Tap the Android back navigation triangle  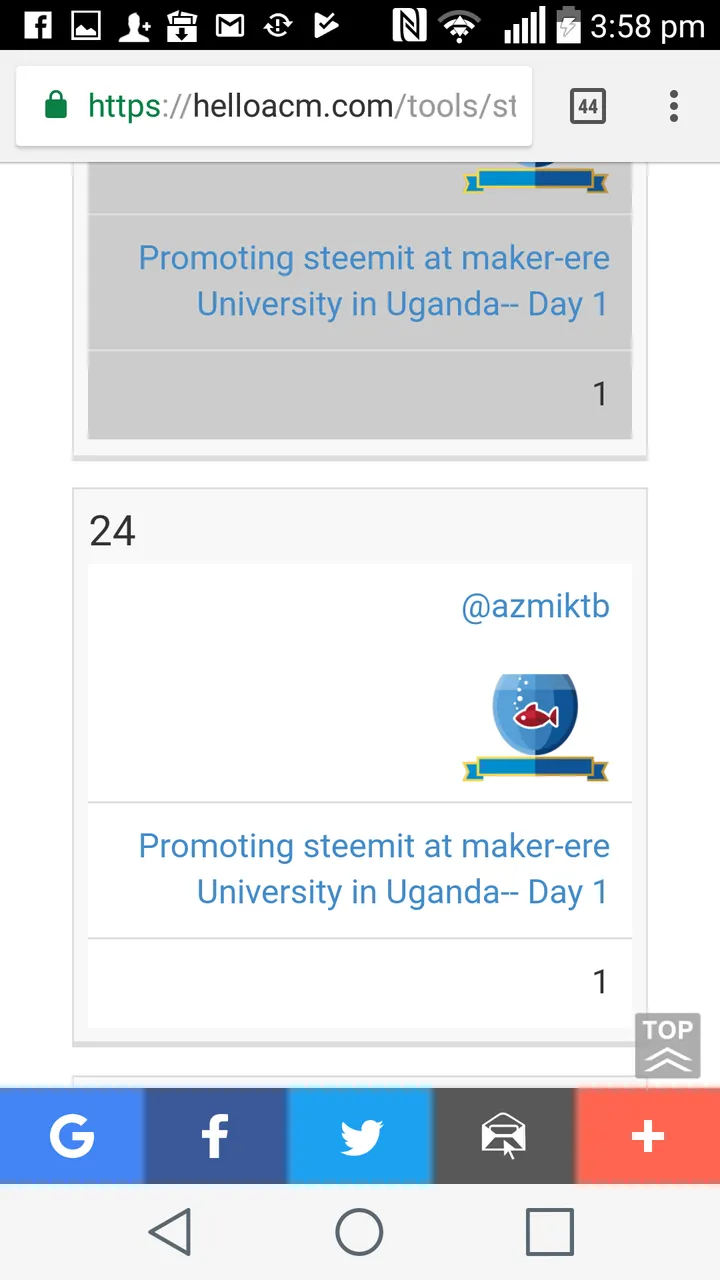click(170, 1232)
